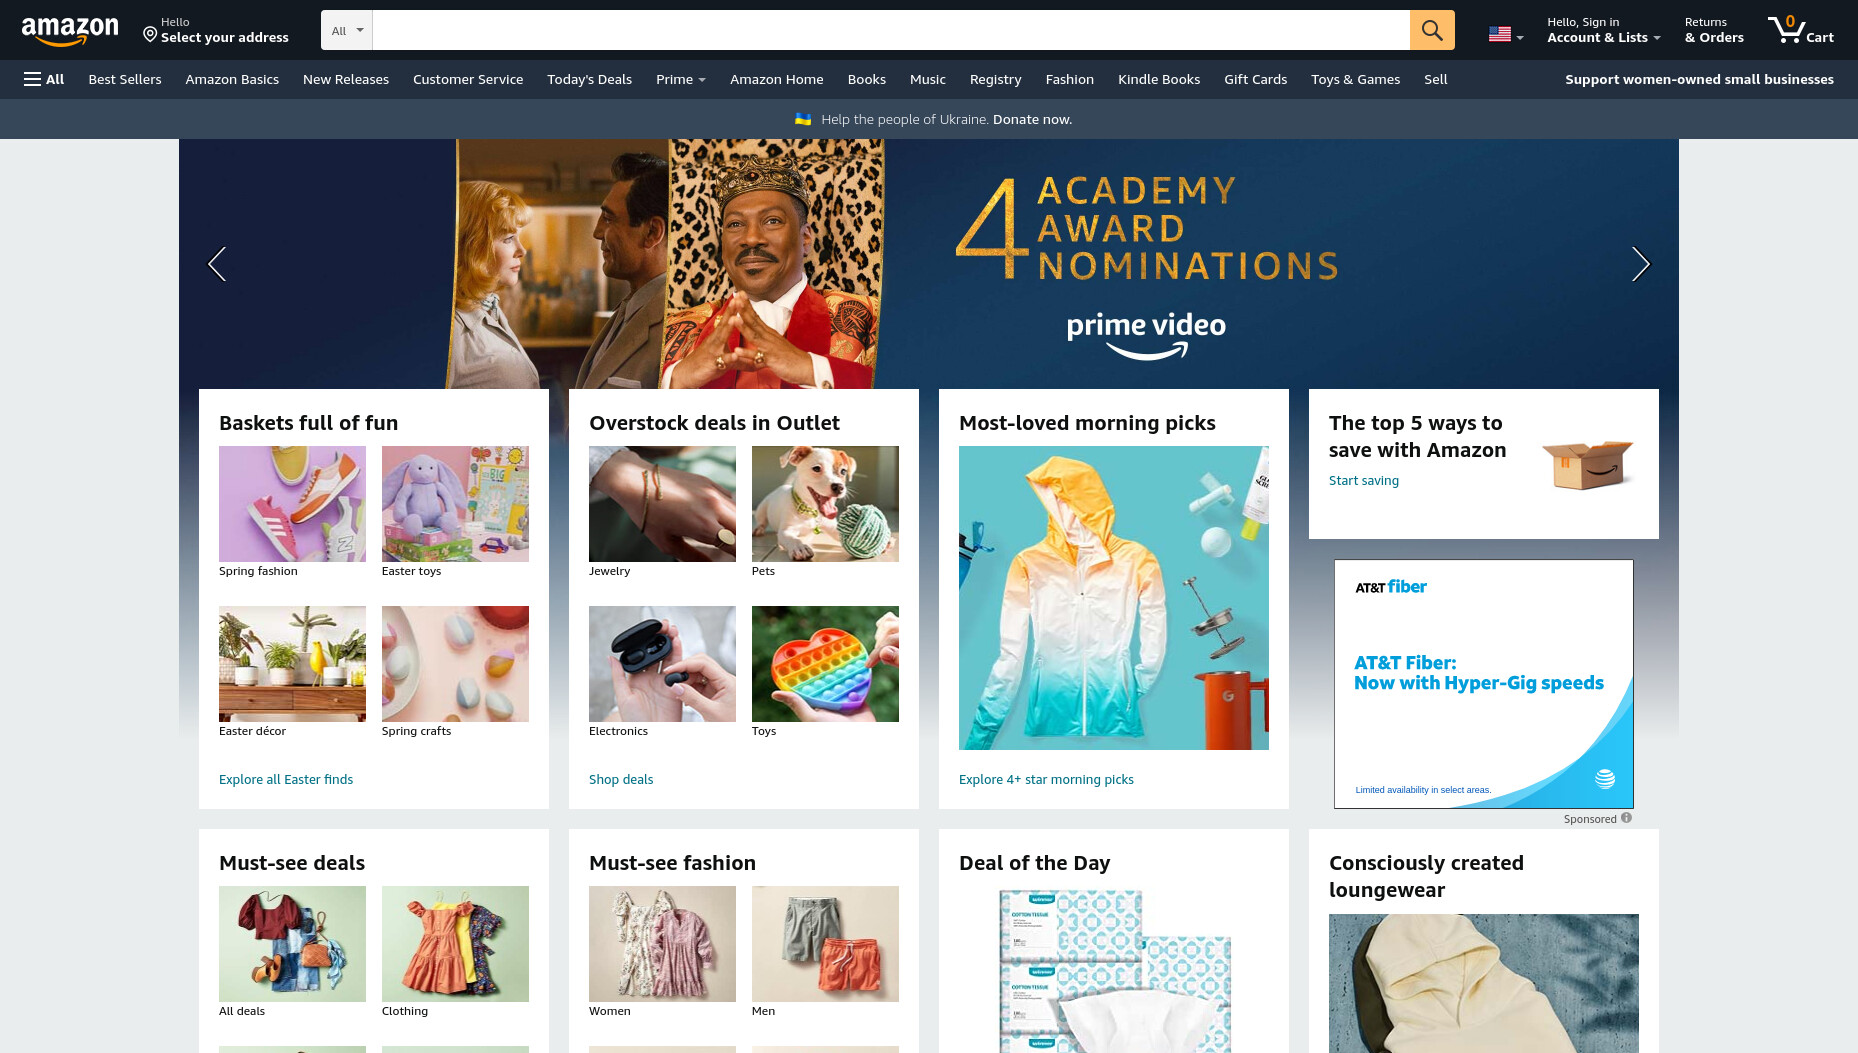Click the location pin to select address
Image resolution: width=1858 pixels, height=1053 pixels.
pyautogui.click(x=150, y=34)
